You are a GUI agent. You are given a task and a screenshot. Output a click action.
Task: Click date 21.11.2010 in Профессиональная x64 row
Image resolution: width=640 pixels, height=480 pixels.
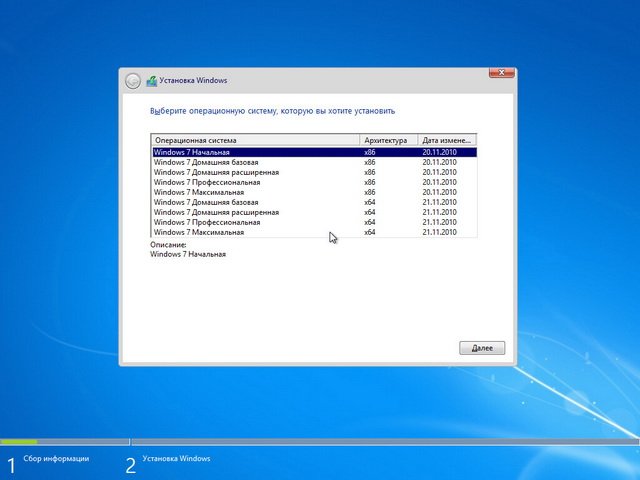coord(439,222)
